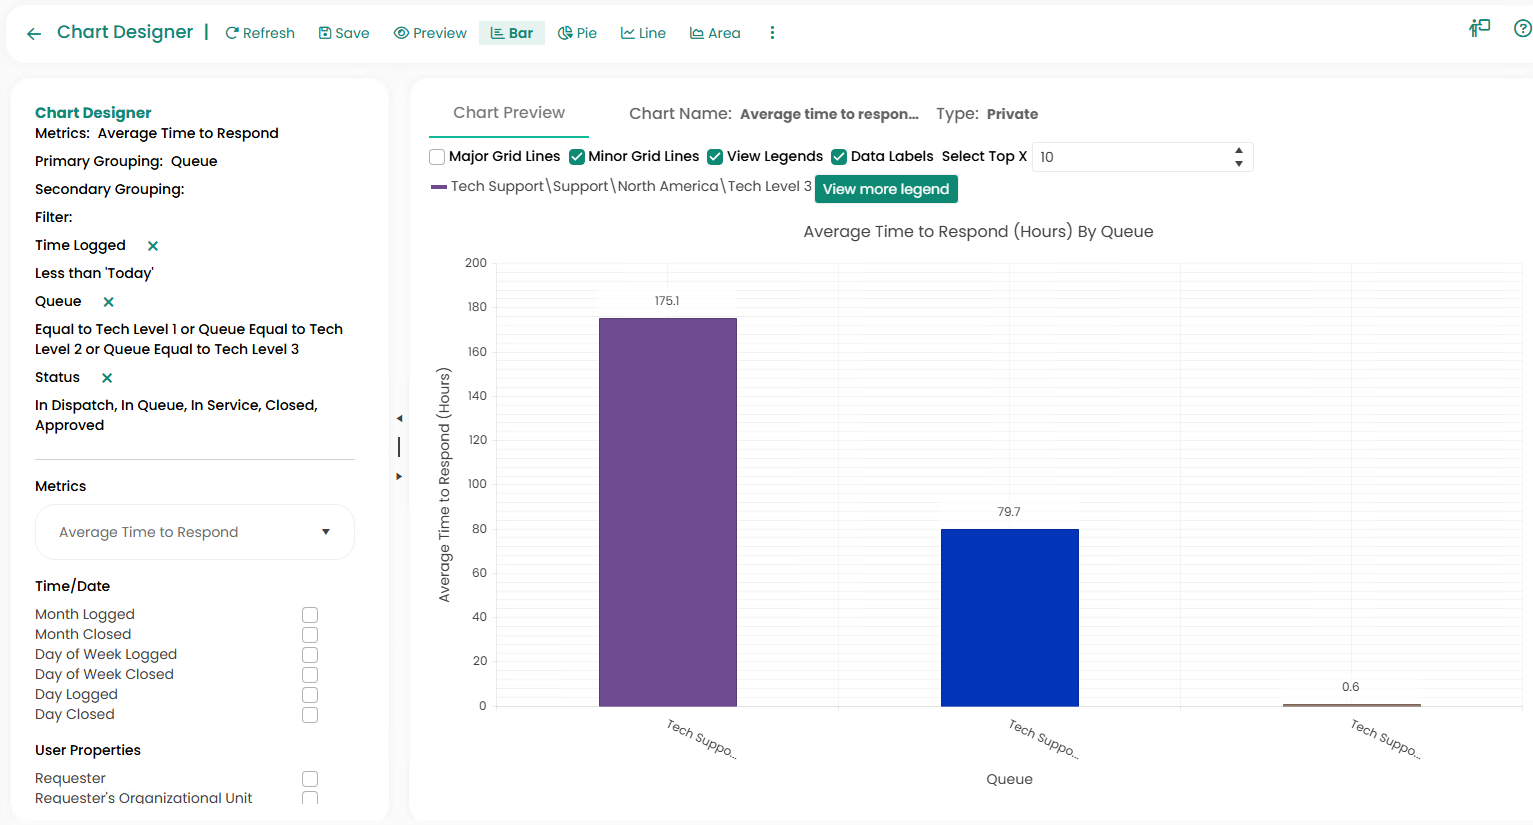Uncheck Minor Grid Lines
Image resolution: width=1533 pixels, height=825 pixels.
point(577,157)
